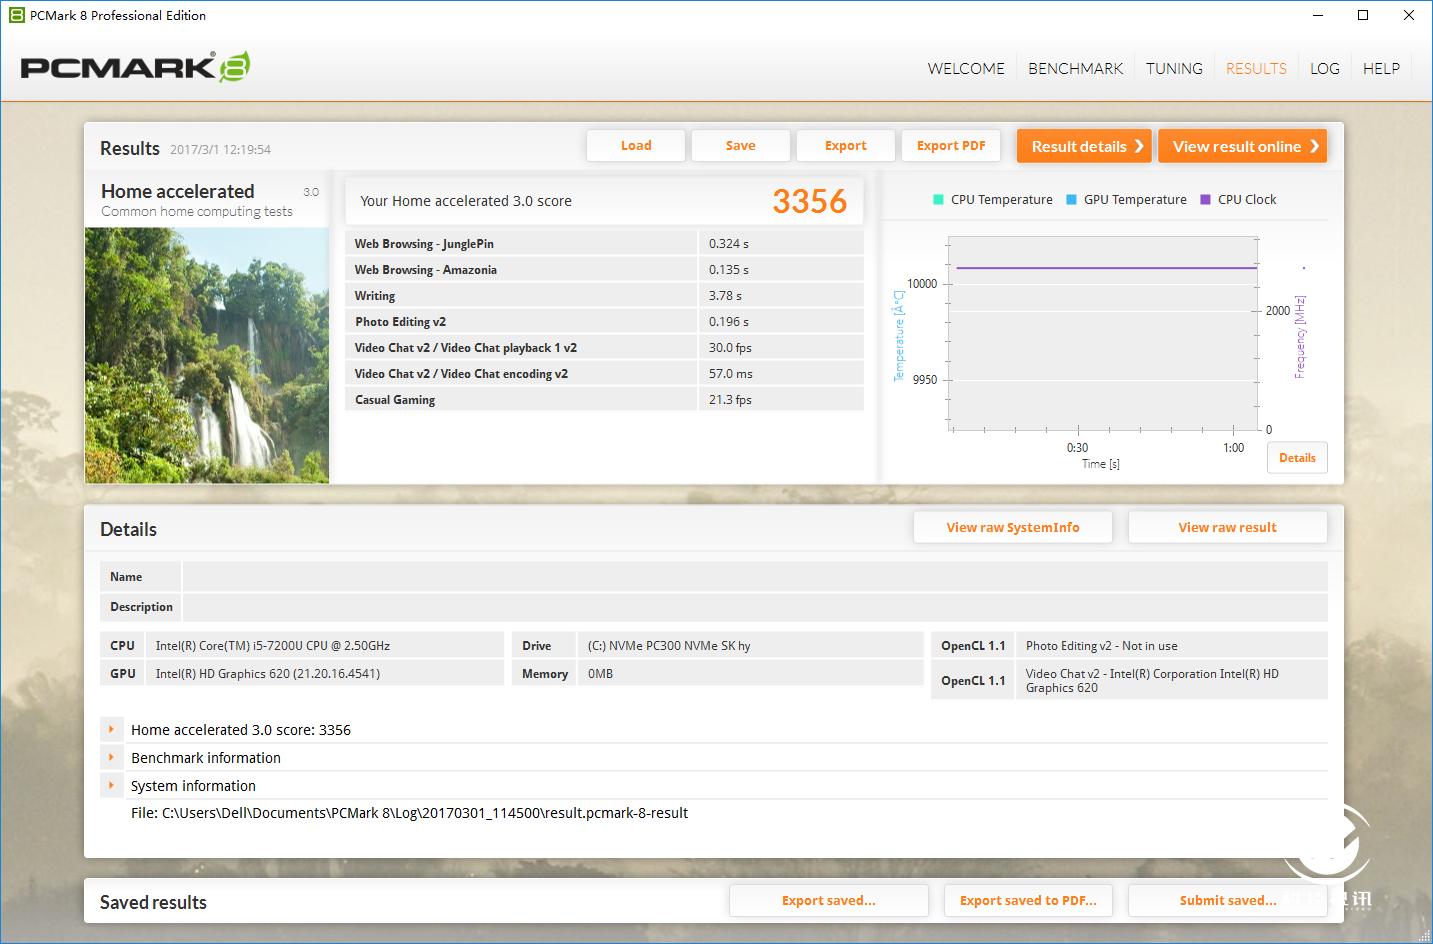Open Result details
1433x944 pixels.
(x=1083, y=145)
